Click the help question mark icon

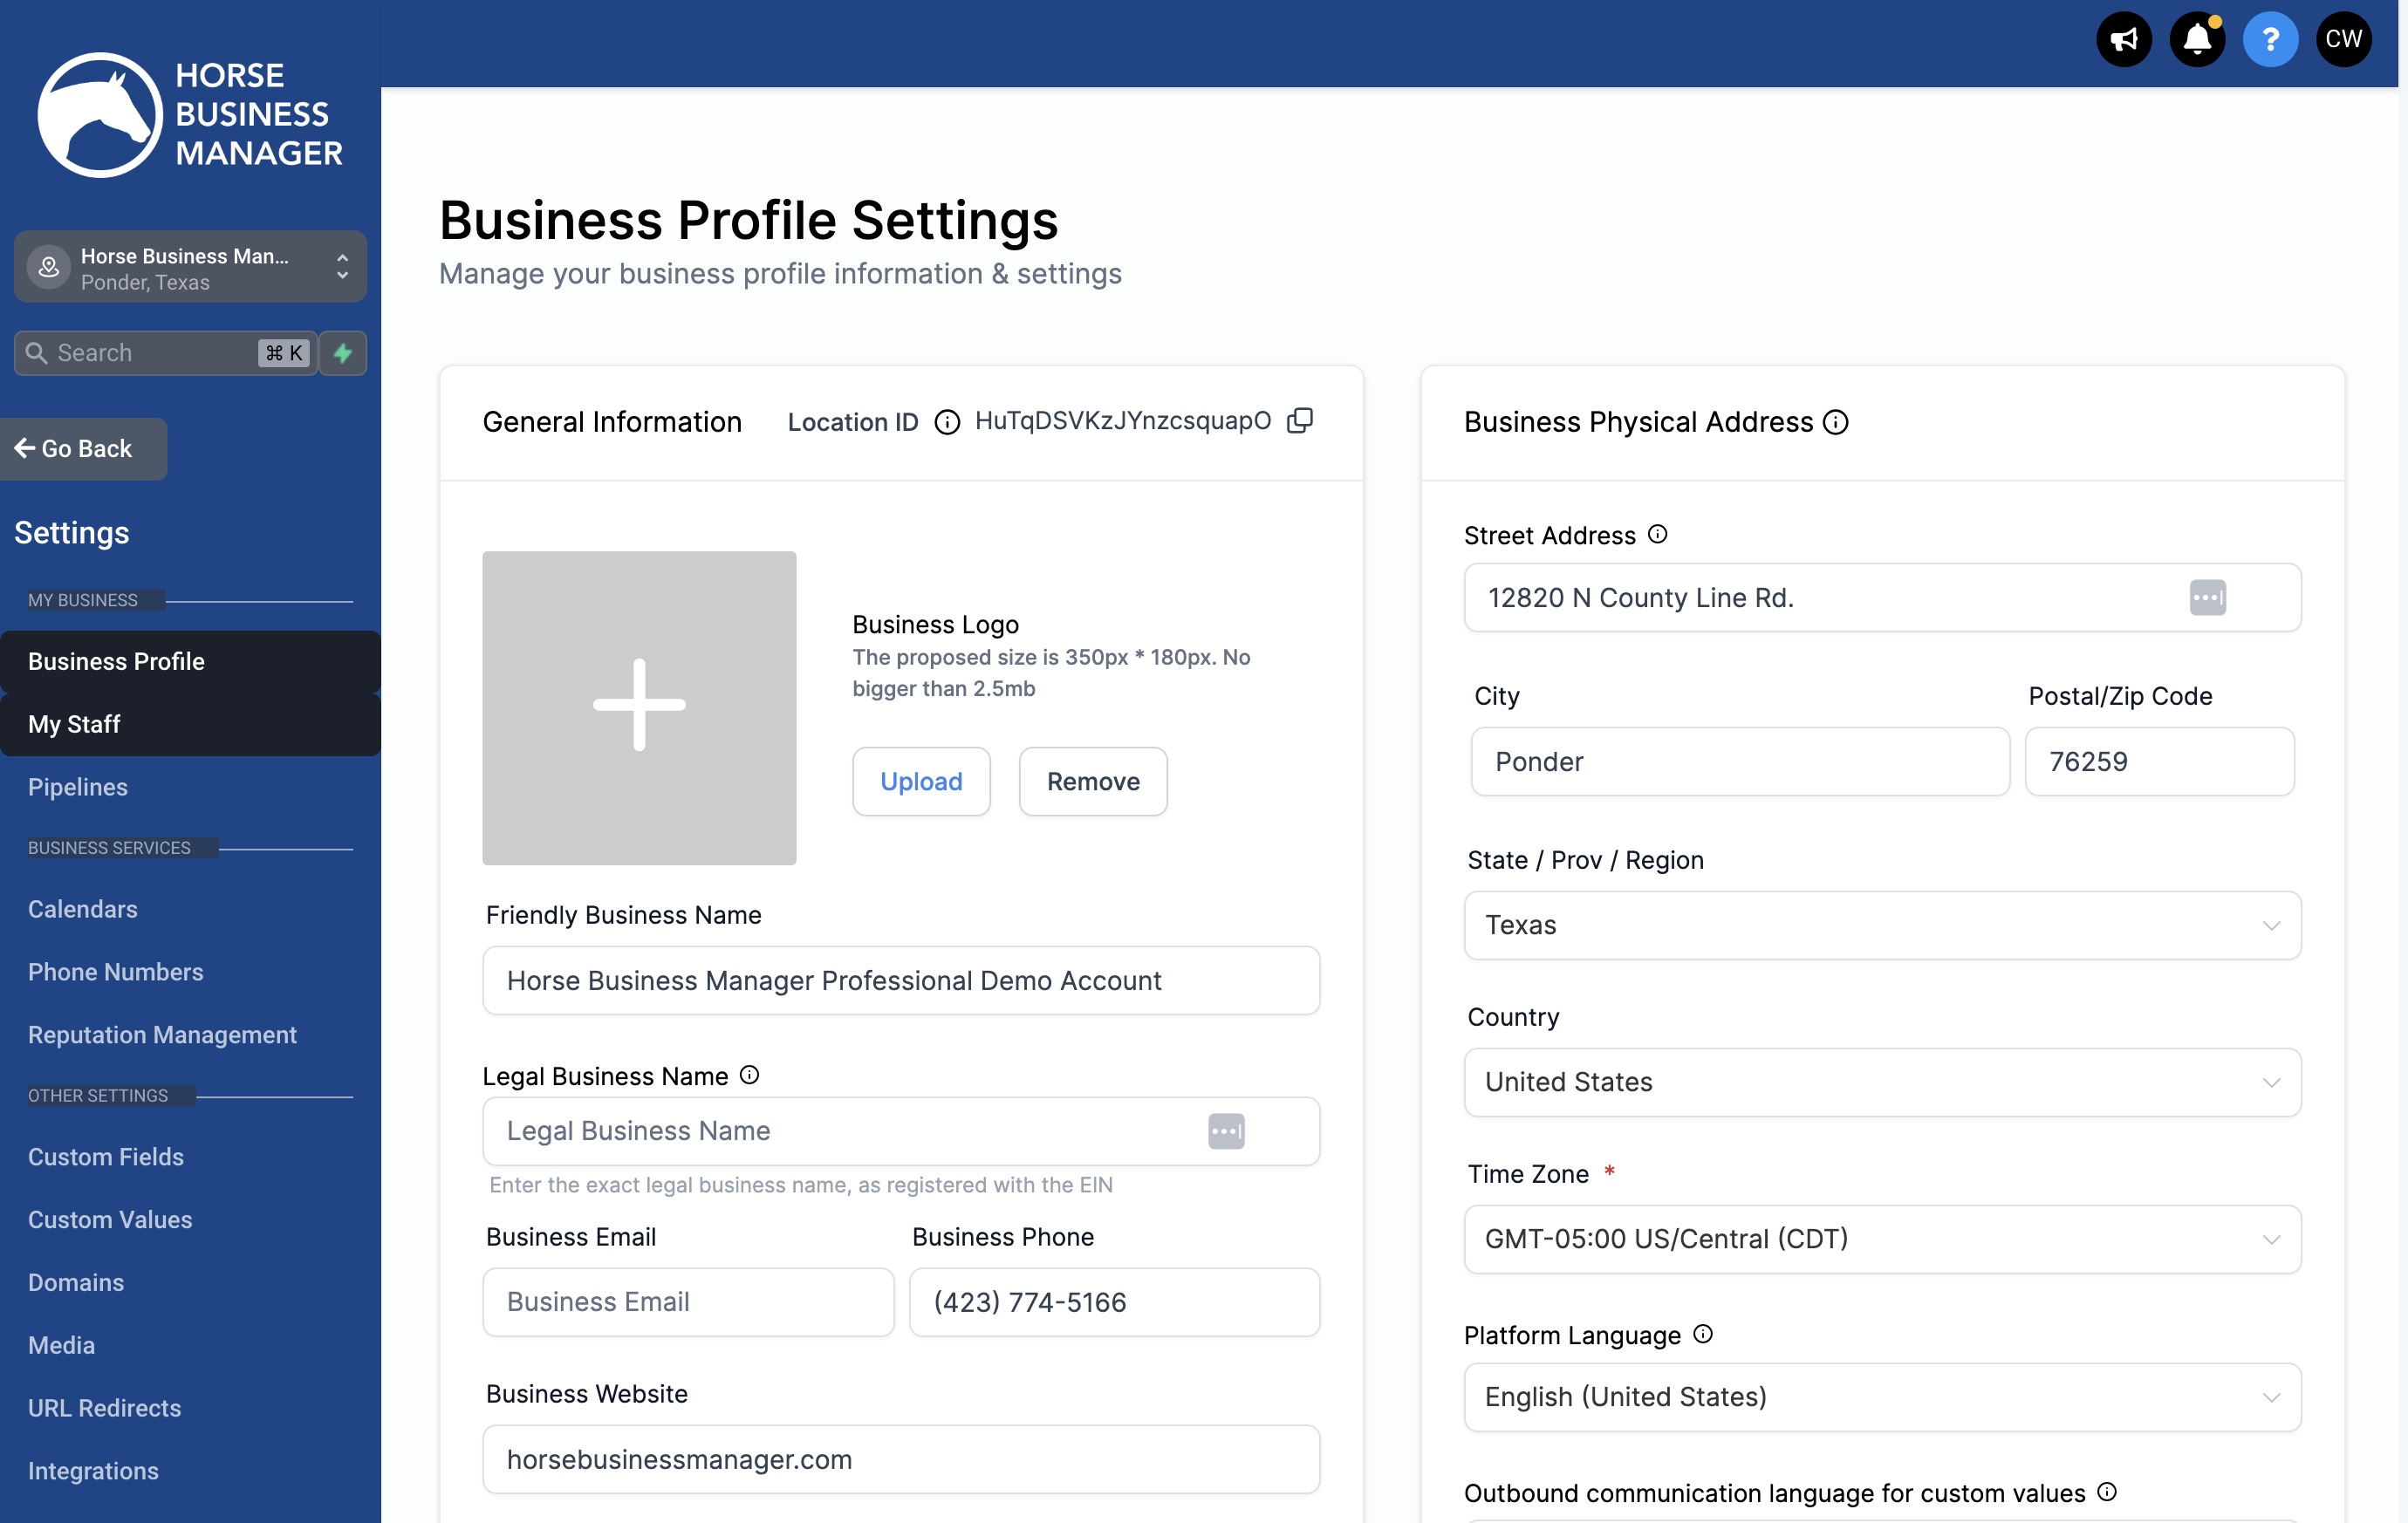pyautogui.click(x=2270, y=40)
